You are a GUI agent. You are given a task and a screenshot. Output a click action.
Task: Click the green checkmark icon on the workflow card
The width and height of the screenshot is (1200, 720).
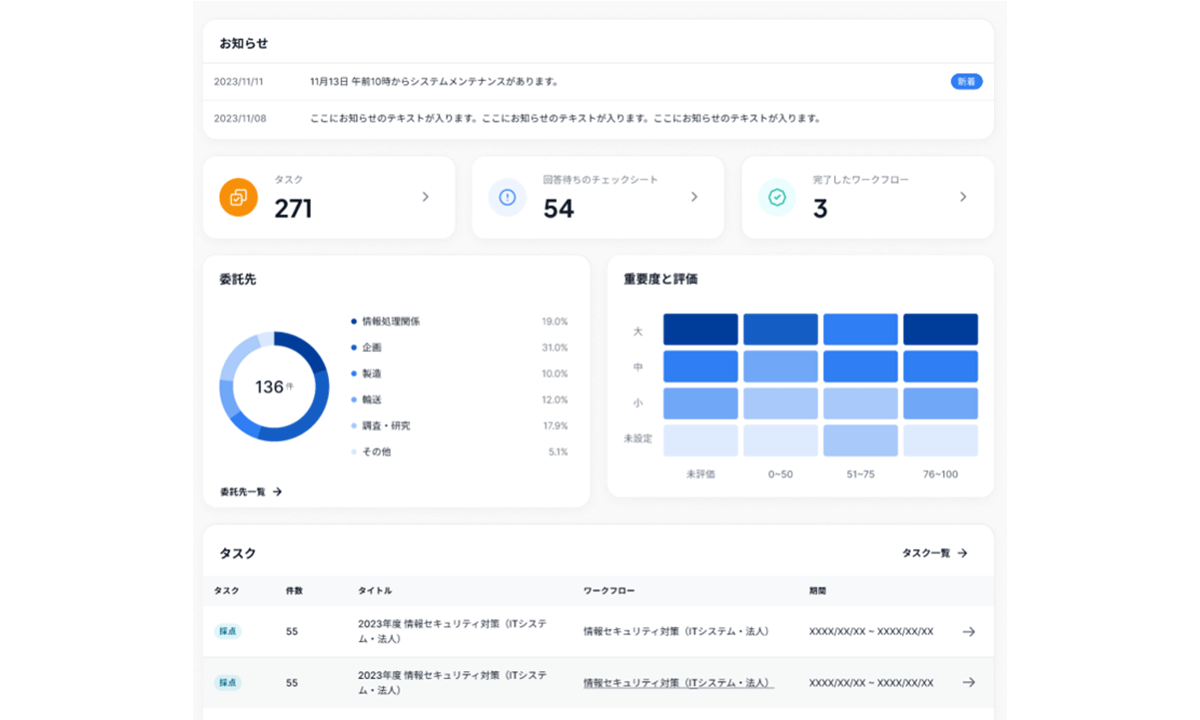tap(777, 197)
